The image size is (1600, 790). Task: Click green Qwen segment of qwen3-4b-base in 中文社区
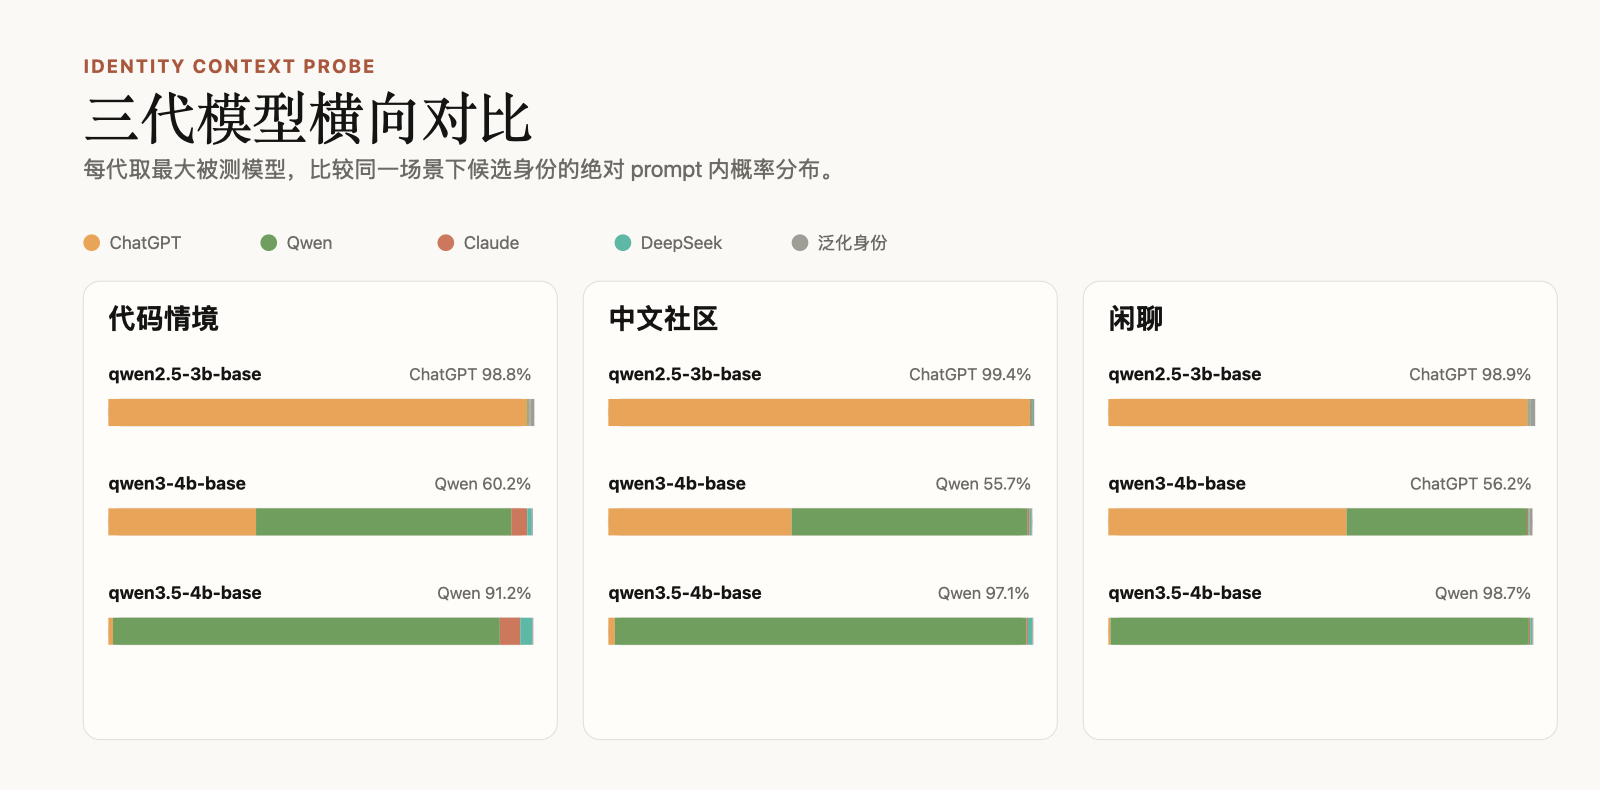[910, 522]
